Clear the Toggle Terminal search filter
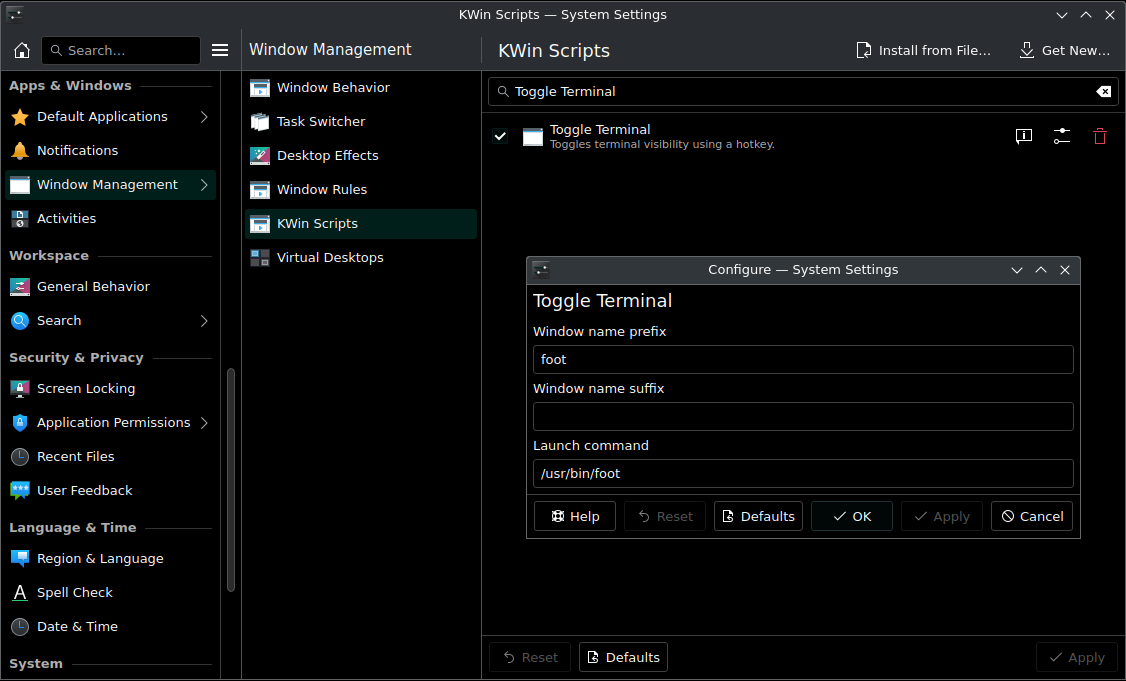 point(1104,91)
